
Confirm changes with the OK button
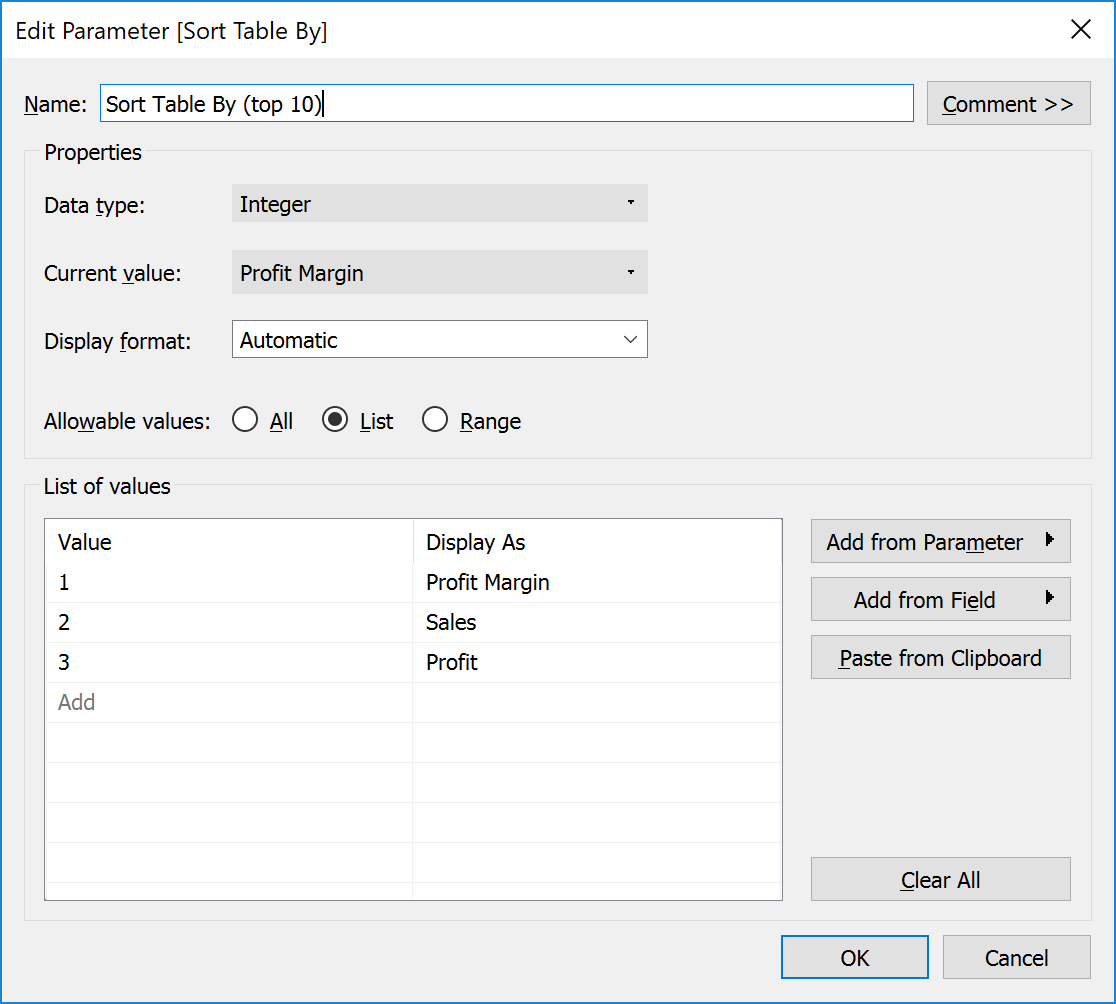854,957
